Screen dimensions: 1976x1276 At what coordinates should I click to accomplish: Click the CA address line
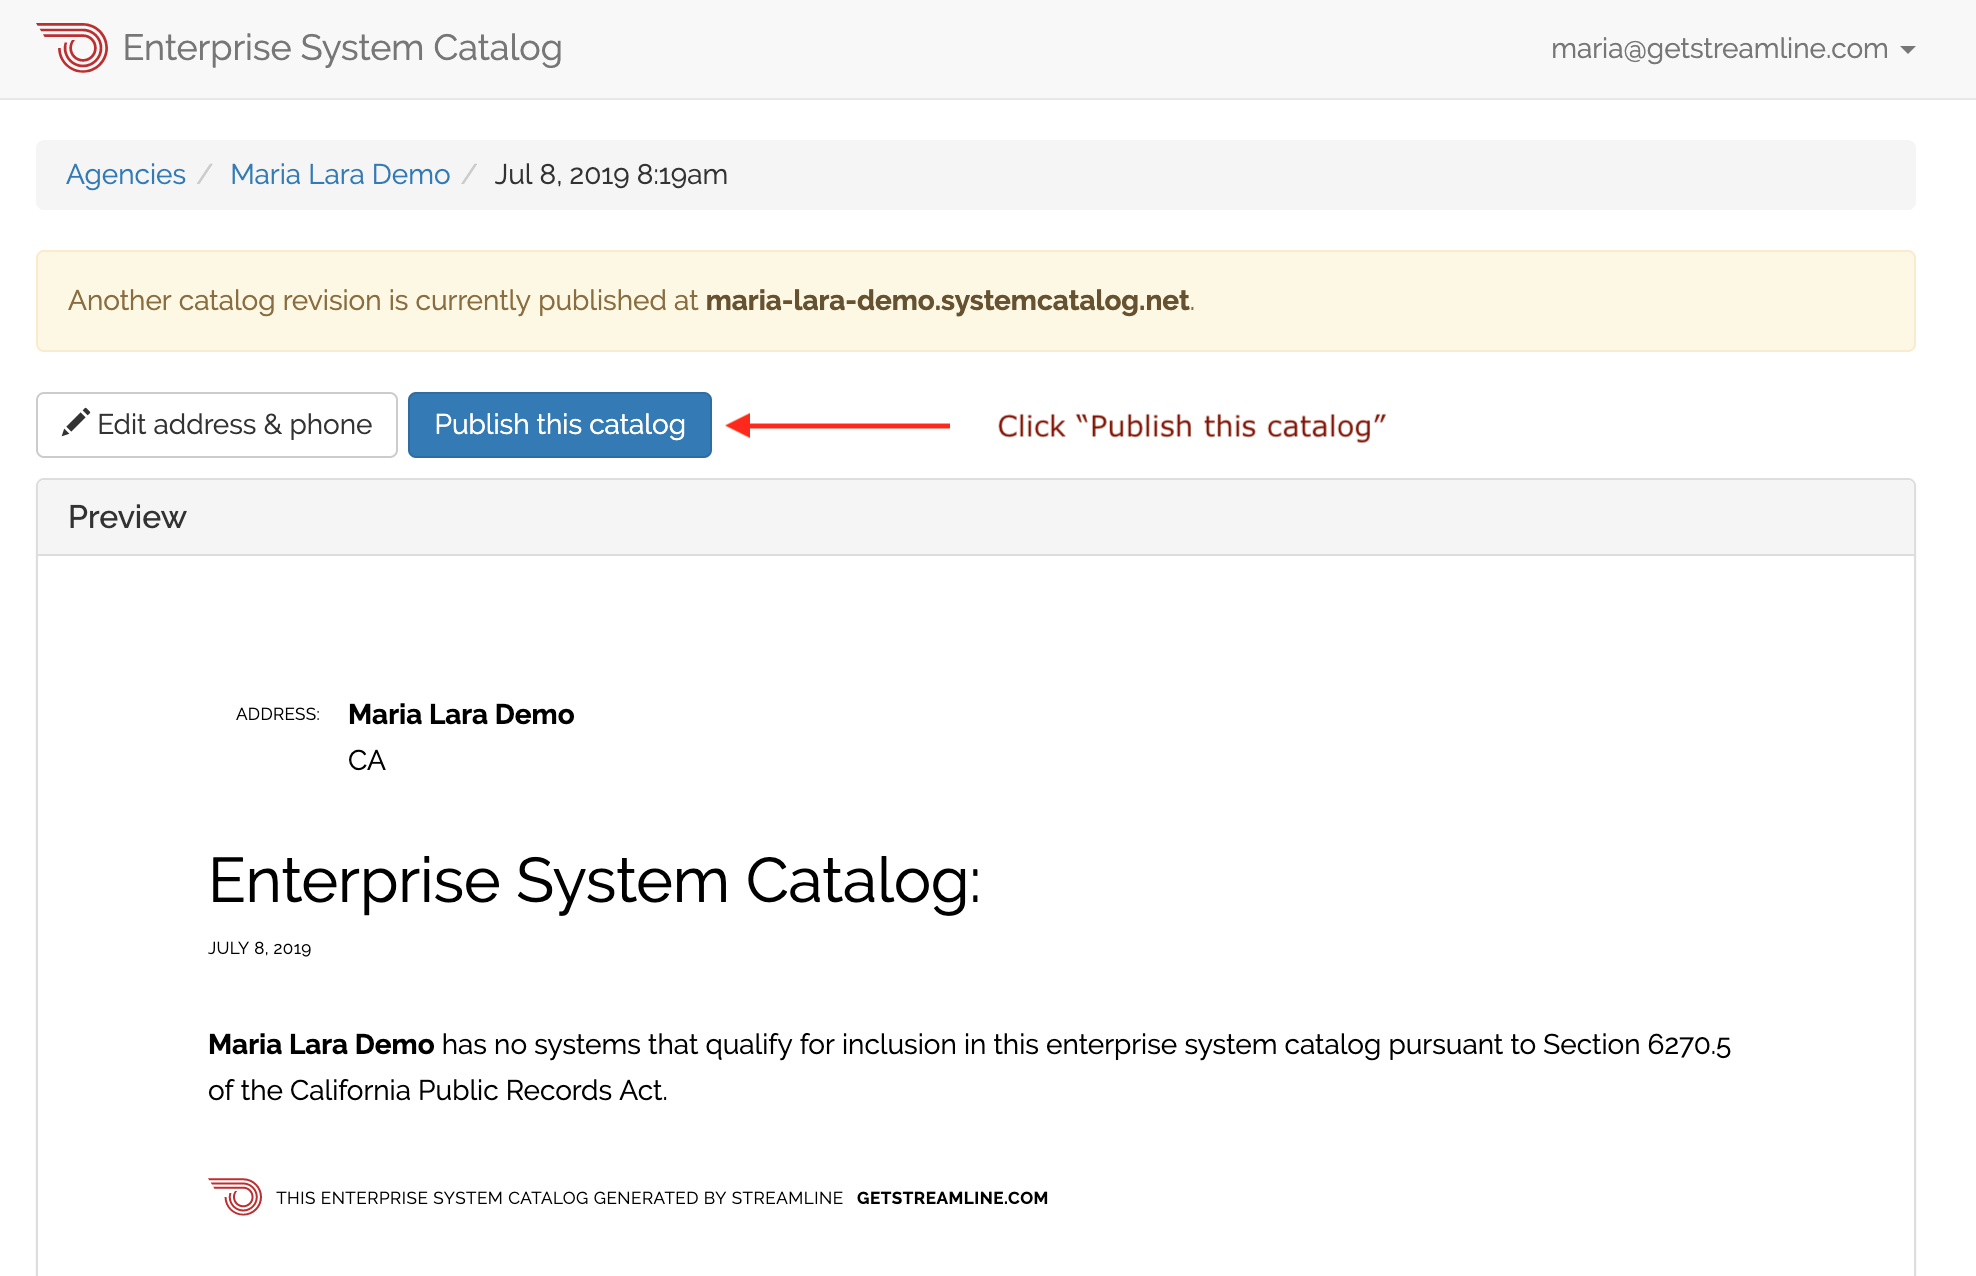coord(366,760)
